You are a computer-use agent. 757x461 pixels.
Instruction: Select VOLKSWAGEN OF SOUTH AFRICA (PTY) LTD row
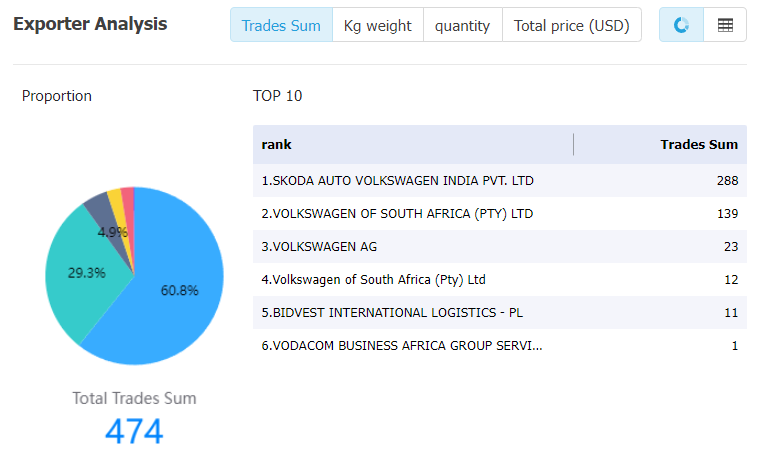click(500, 213)
